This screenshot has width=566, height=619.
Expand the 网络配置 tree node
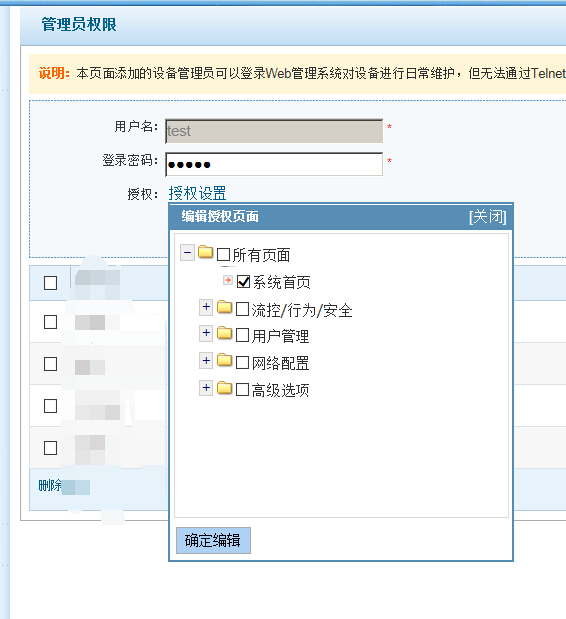coord(206,360)
